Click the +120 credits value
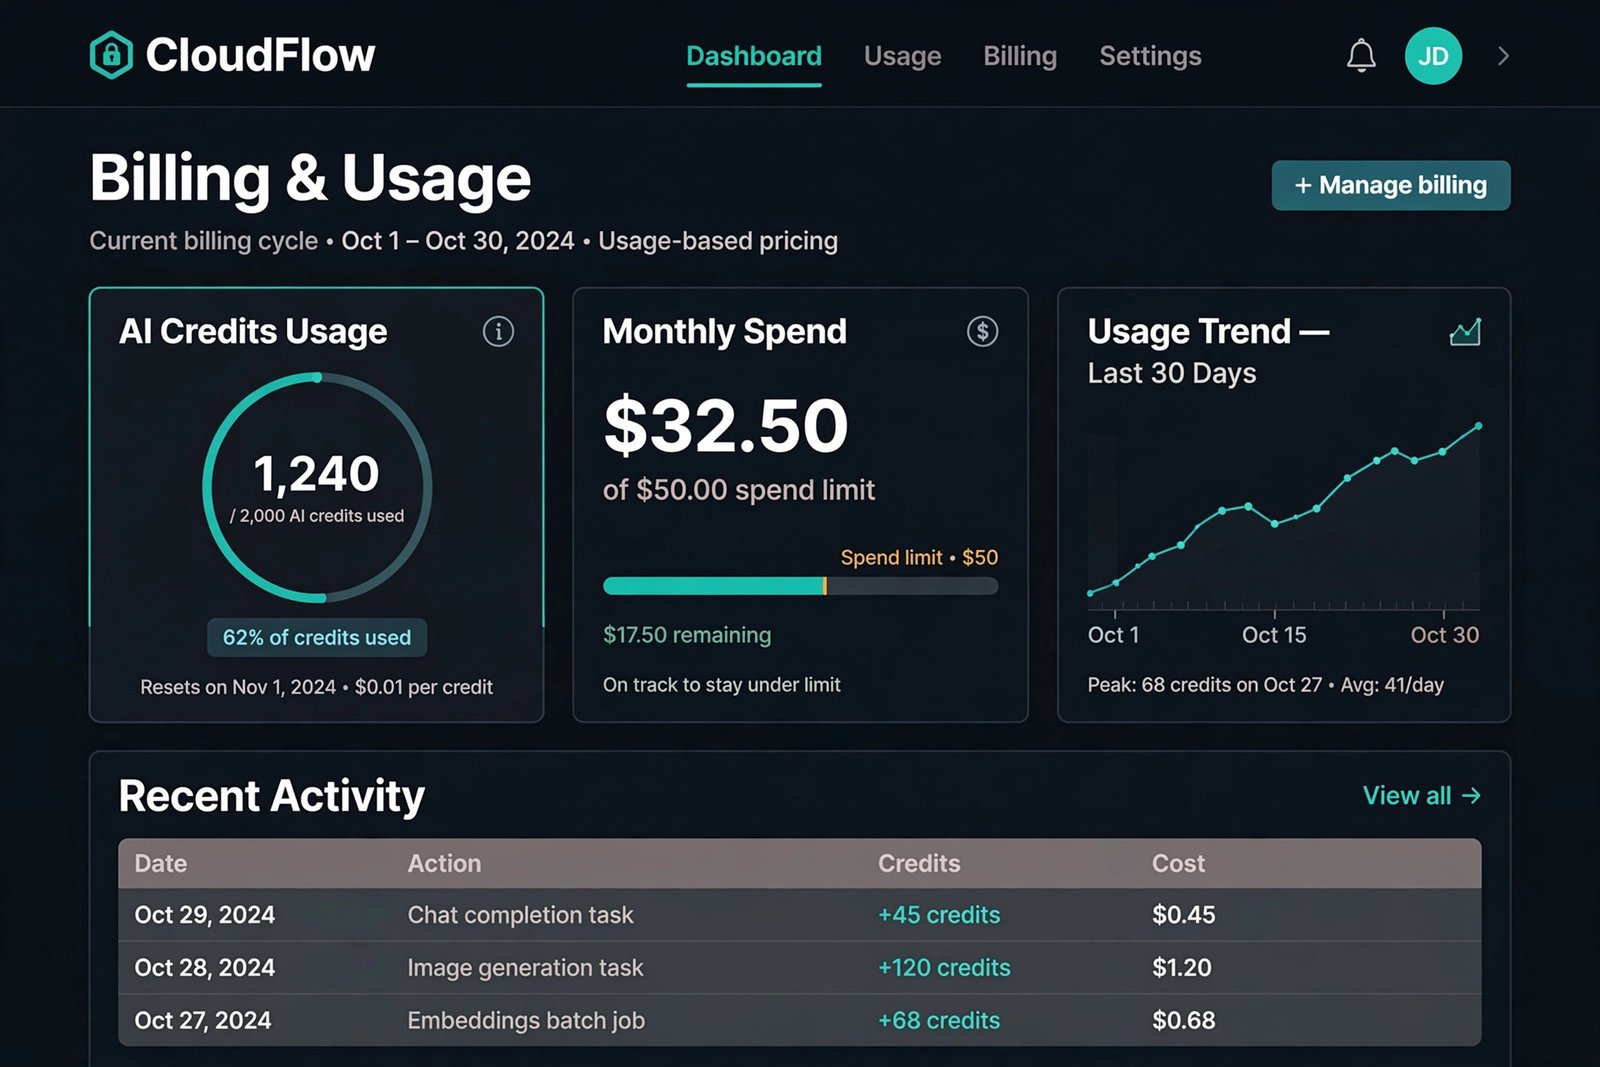Viewport: 1600px width, 1067px height. pos(944,968)
